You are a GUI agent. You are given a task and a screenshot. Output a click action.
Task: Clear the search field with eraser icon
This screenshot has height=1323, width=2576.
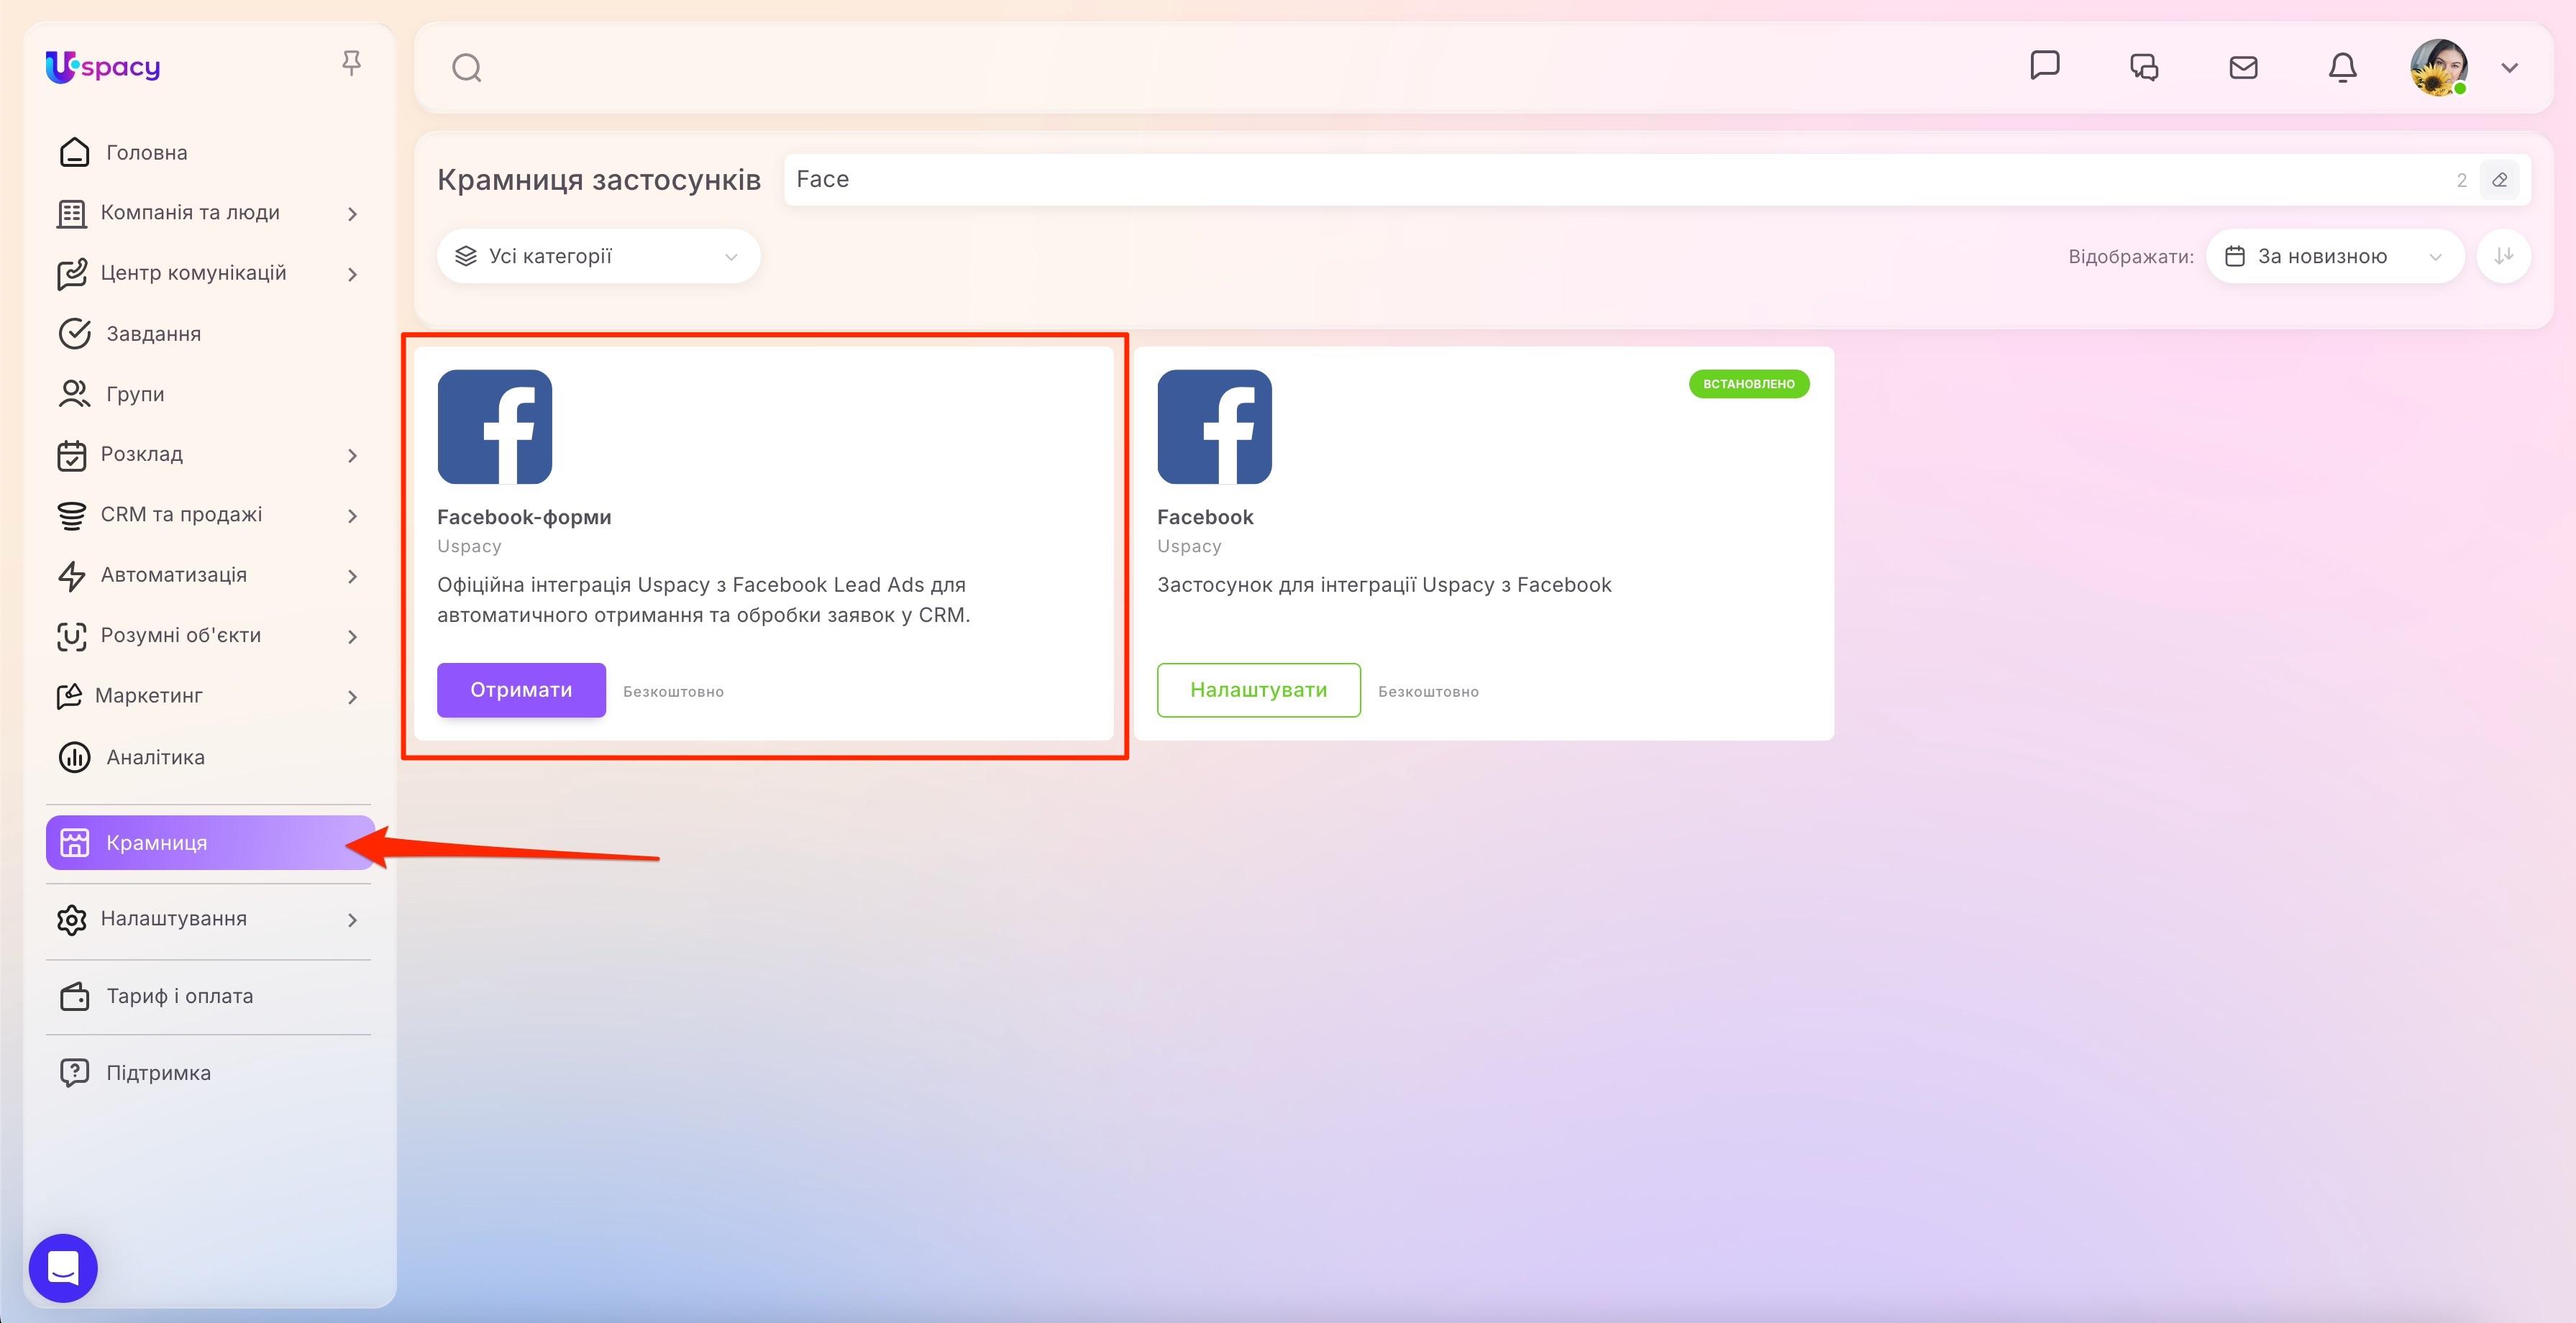coord(2500,180)
